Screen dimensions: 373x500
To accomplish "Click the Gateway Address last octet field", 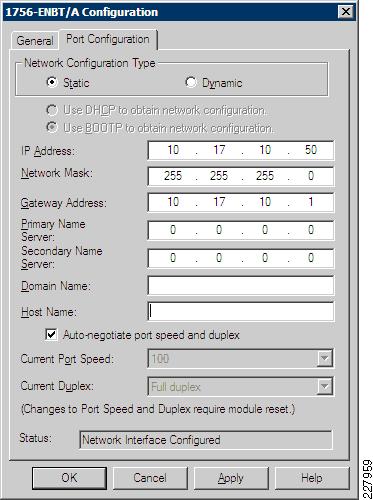I will 311,202.
